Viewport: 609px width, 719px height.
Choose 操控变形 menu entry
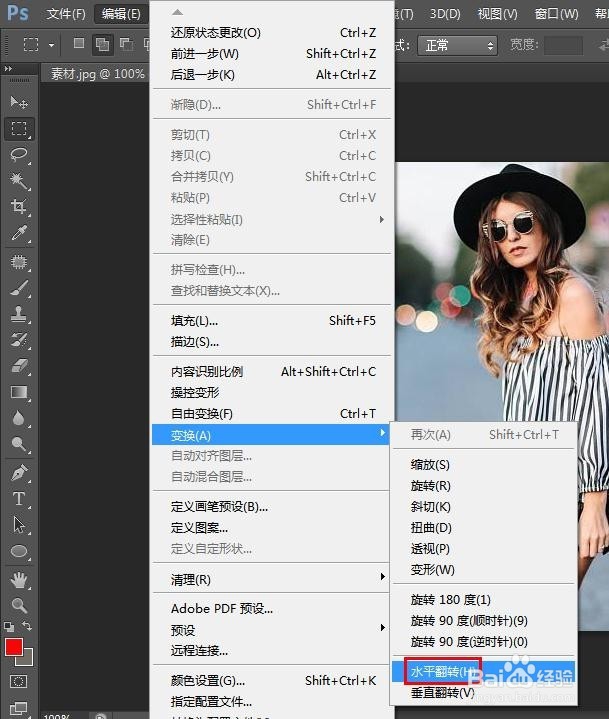pos(271,393)
